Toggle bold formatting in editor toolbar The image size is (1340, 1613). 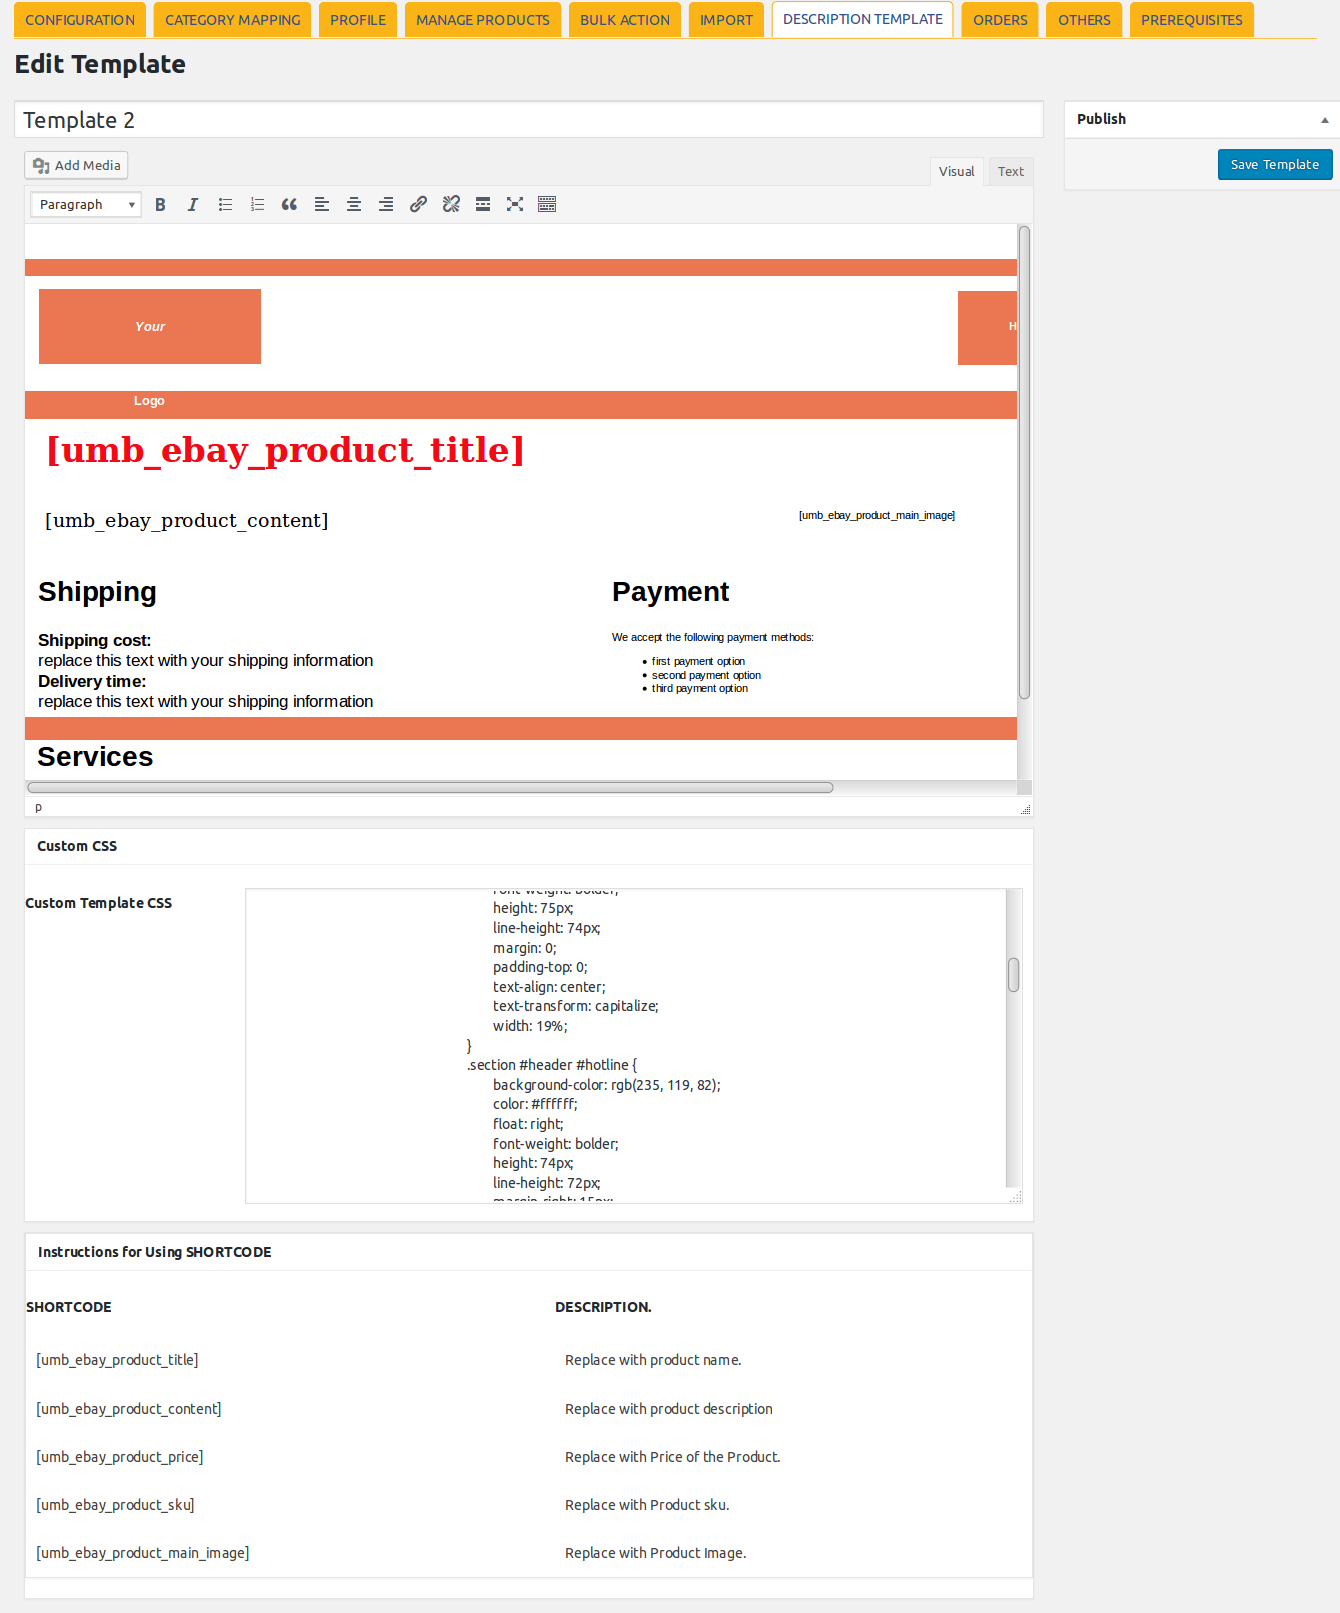(160, 204)
